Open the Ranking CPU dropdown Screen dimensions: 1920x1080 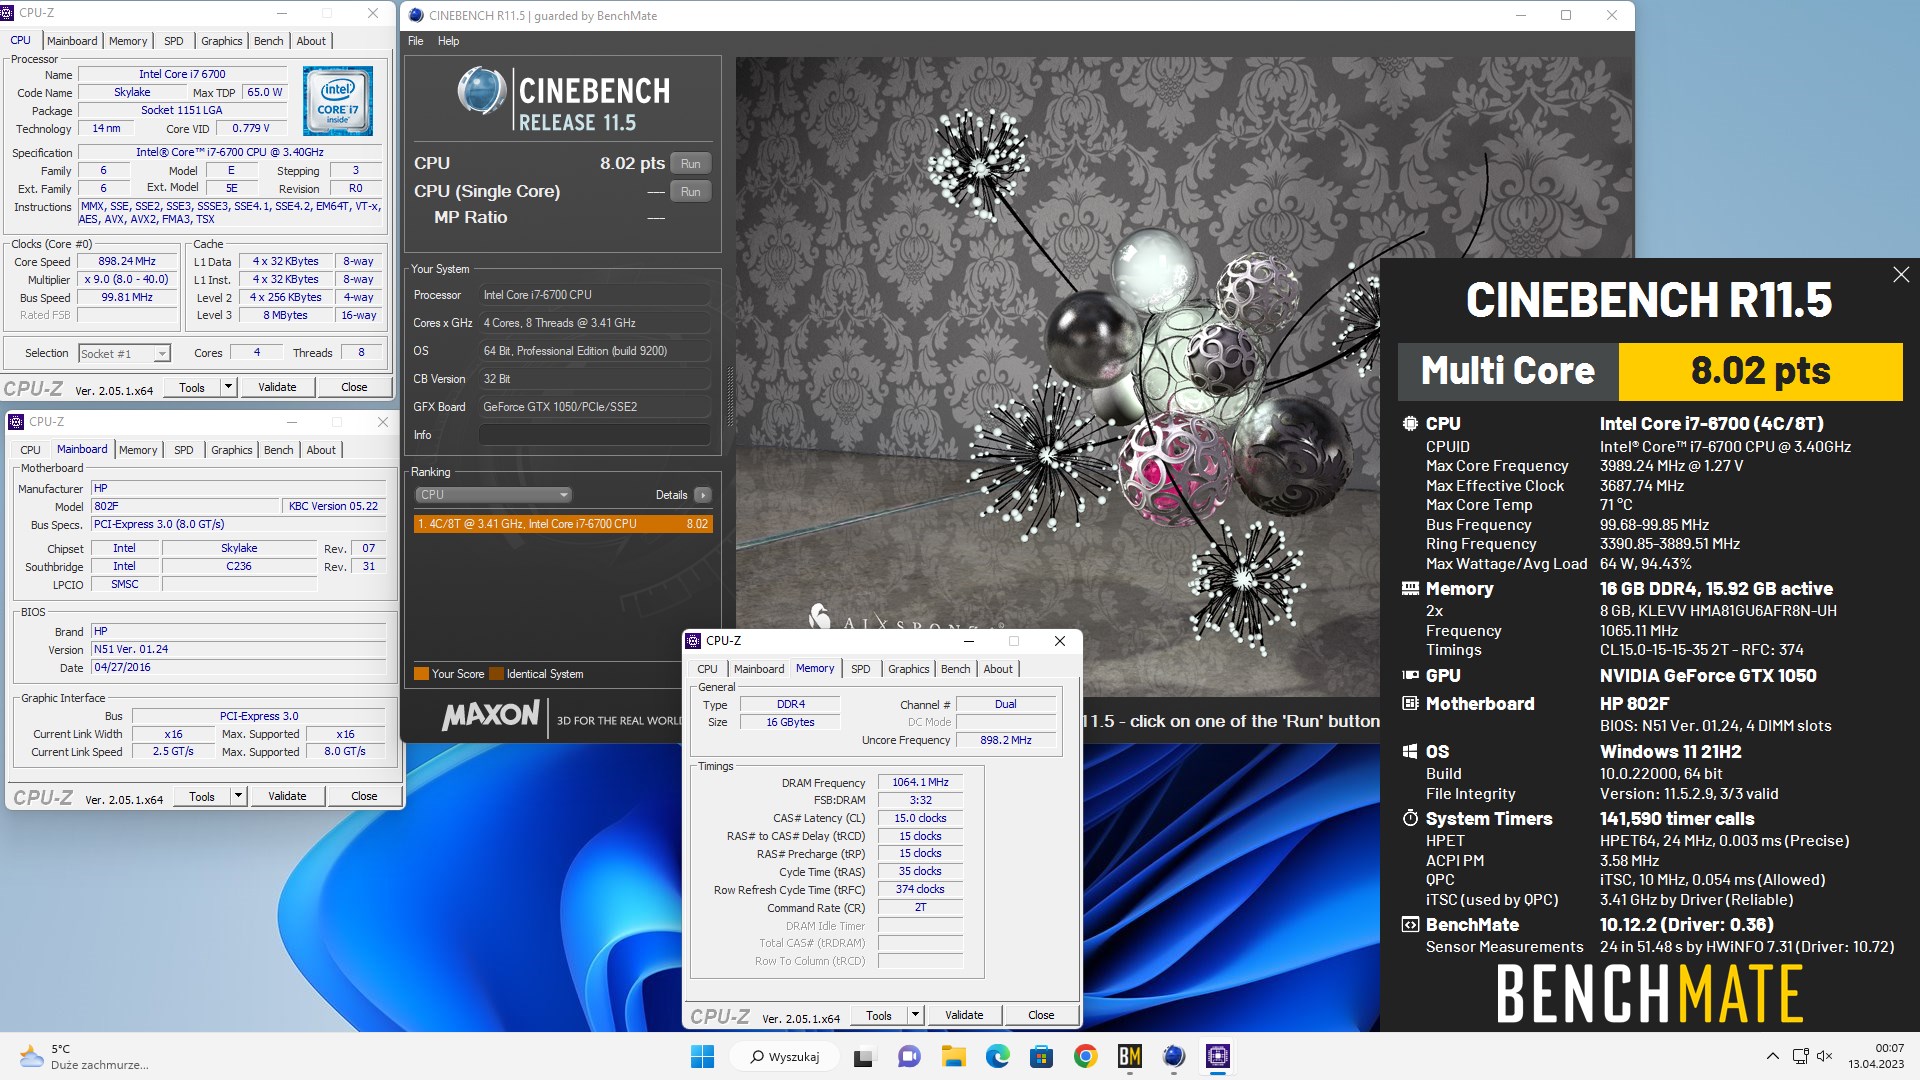pos(493,495)
